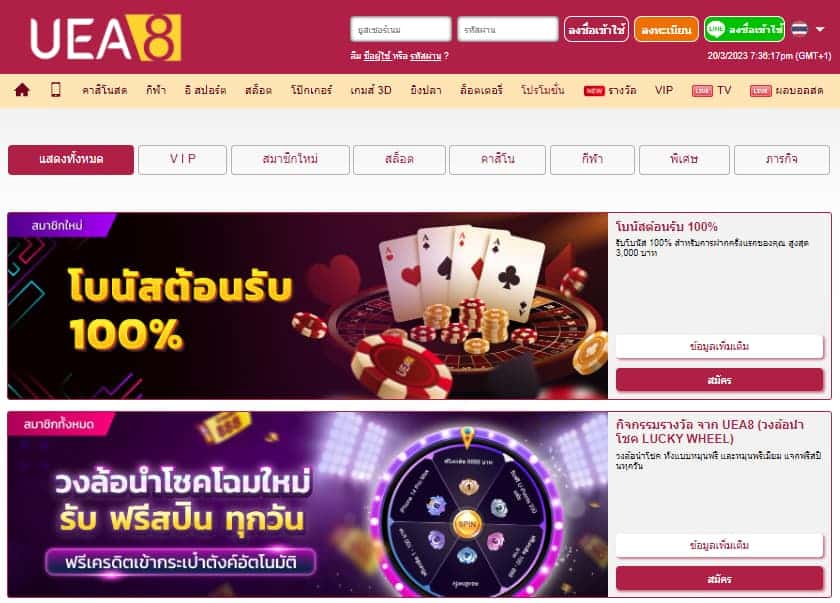Screen dimensions: 840x603
Task: Focus the username input field
Action: click(x=401, y=29)
